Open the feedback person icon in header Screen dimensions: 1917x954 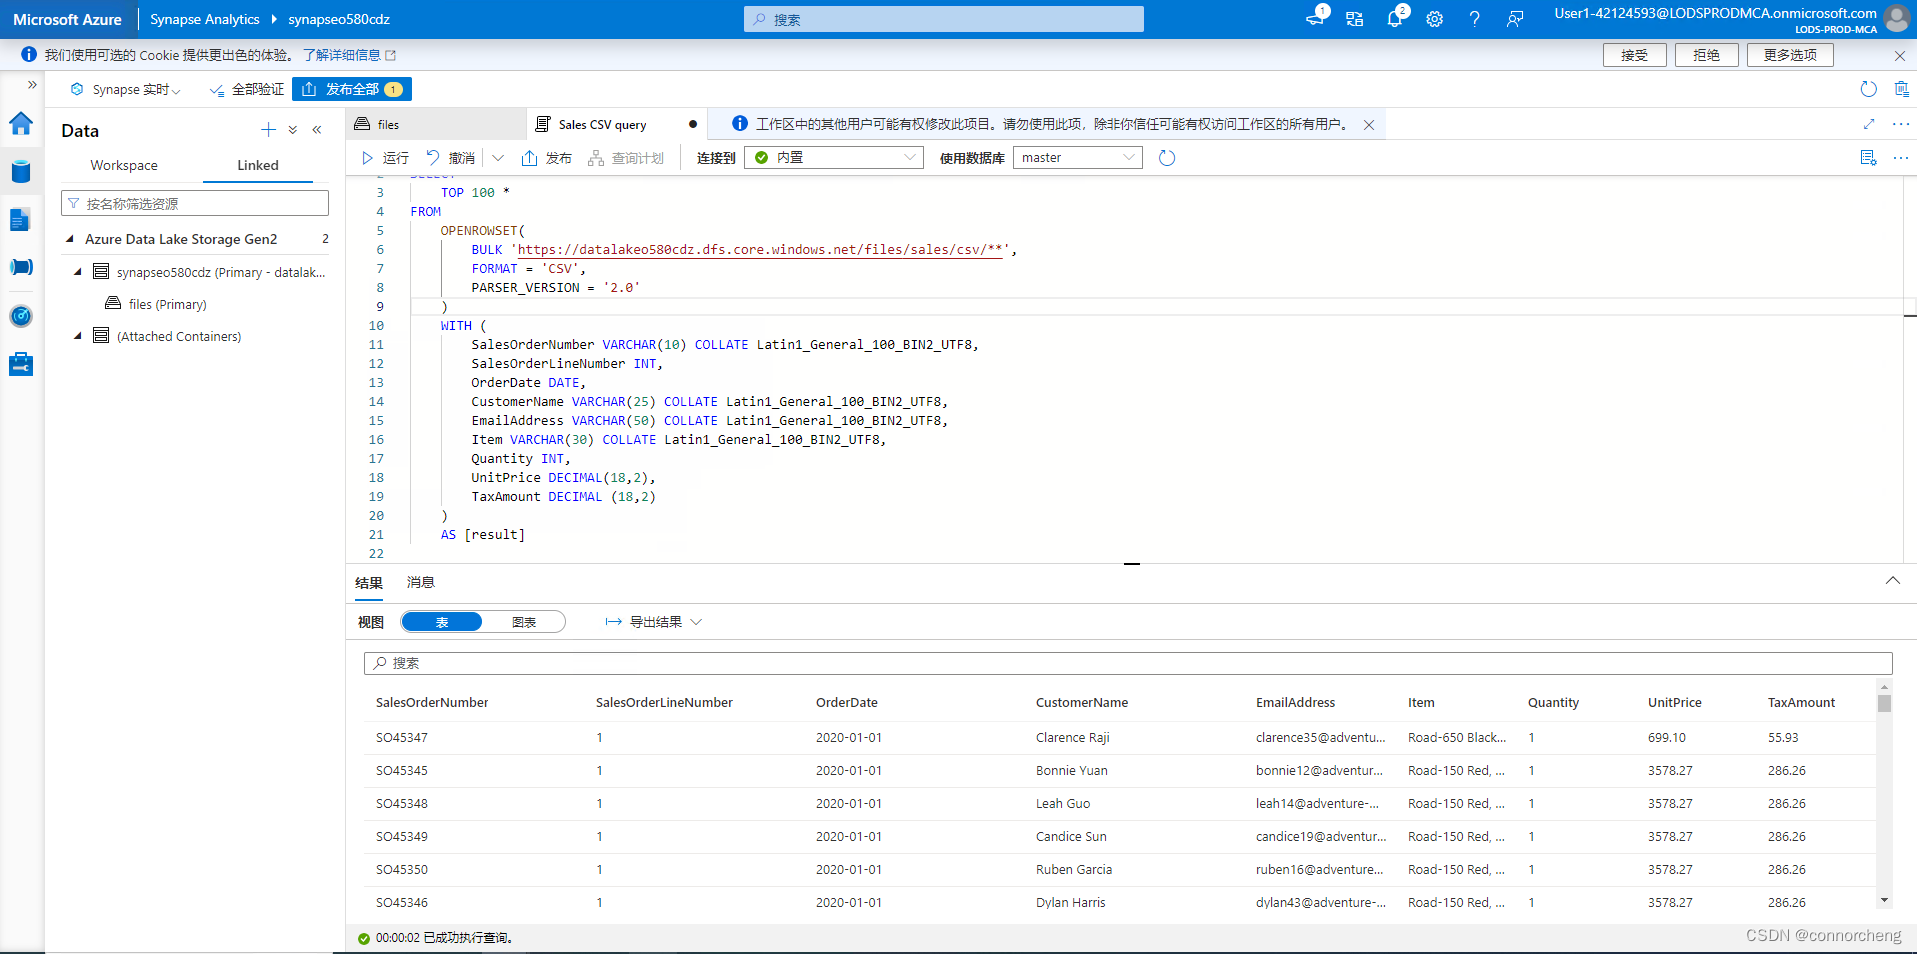click(1515, 19)
